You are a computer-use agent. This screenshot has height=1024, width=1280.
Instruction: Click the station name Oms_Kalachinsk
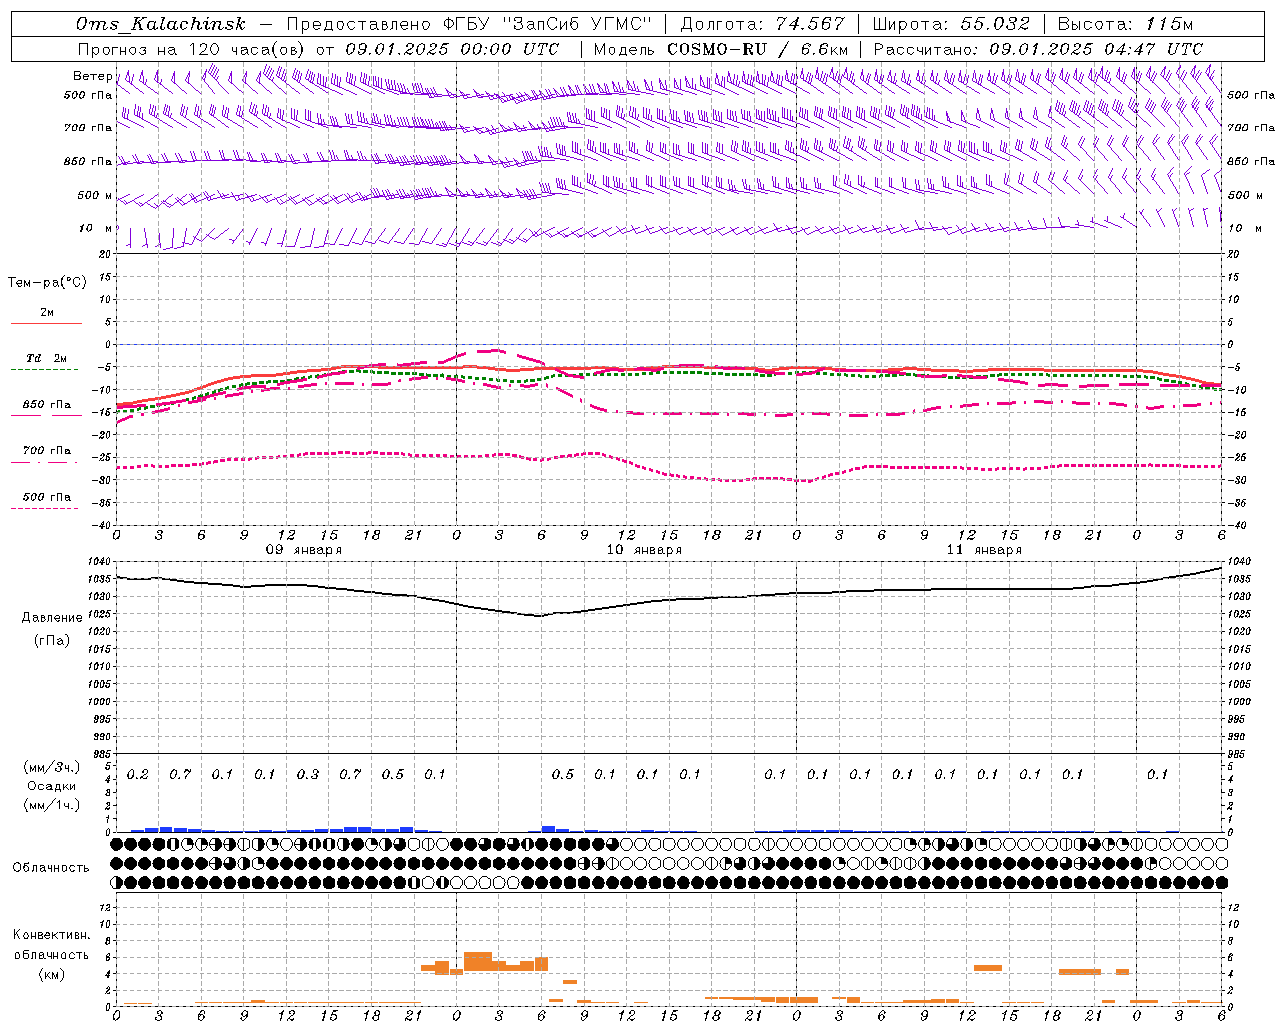point(160,24)
